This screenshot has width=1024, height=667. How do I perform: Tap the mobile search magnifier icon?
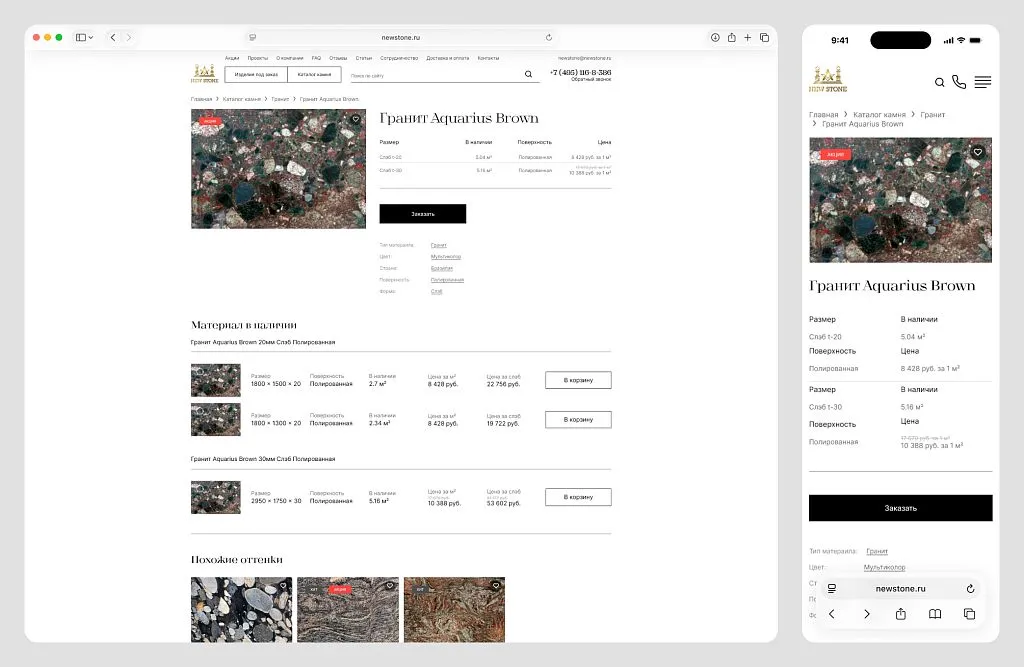(939, 82)
